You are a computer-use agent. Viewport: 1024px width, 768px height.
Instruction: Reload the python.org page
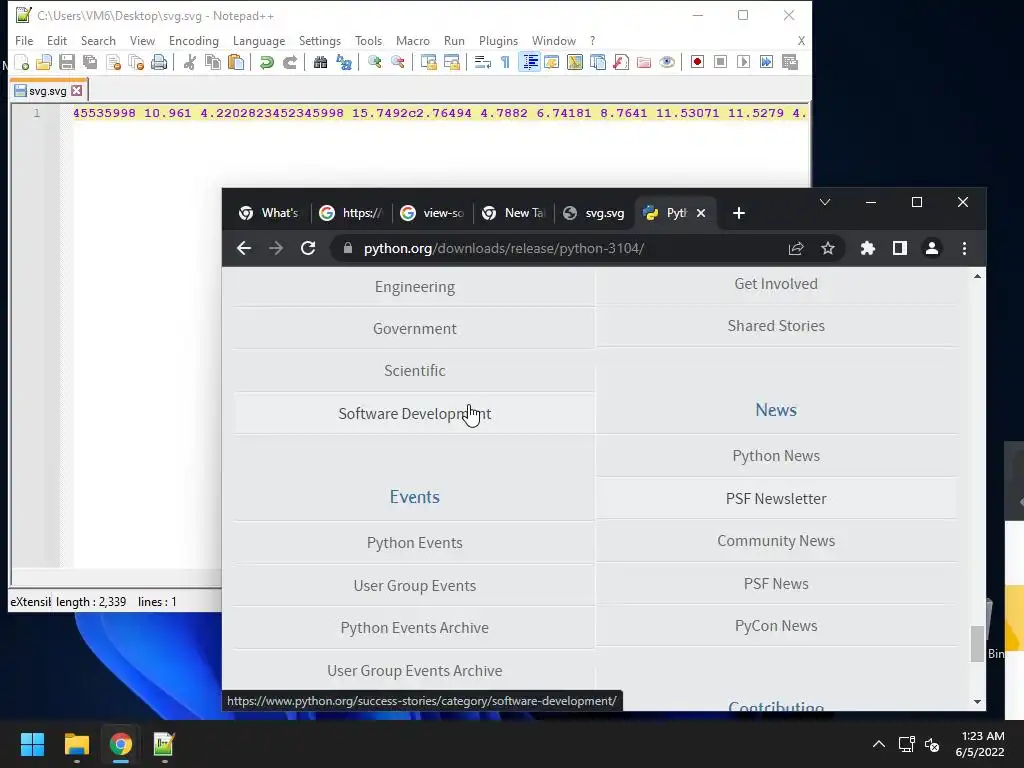click(x=308, y=248)
